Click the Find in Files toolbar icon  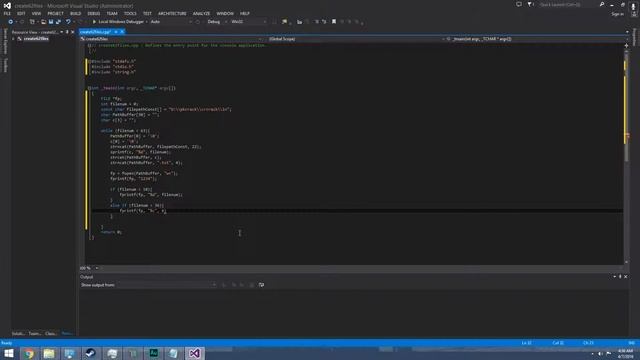[284, 22]
